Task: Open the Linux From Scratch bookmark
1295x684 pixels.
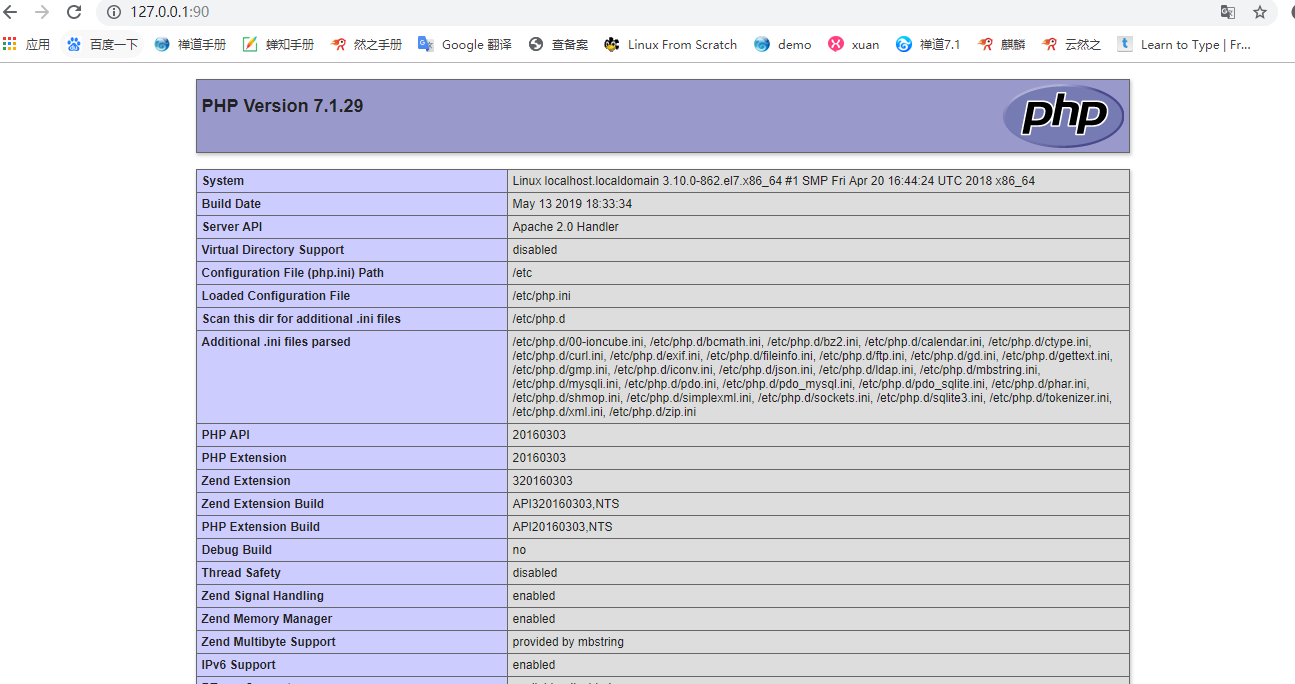Action: [x=671, y=44]
